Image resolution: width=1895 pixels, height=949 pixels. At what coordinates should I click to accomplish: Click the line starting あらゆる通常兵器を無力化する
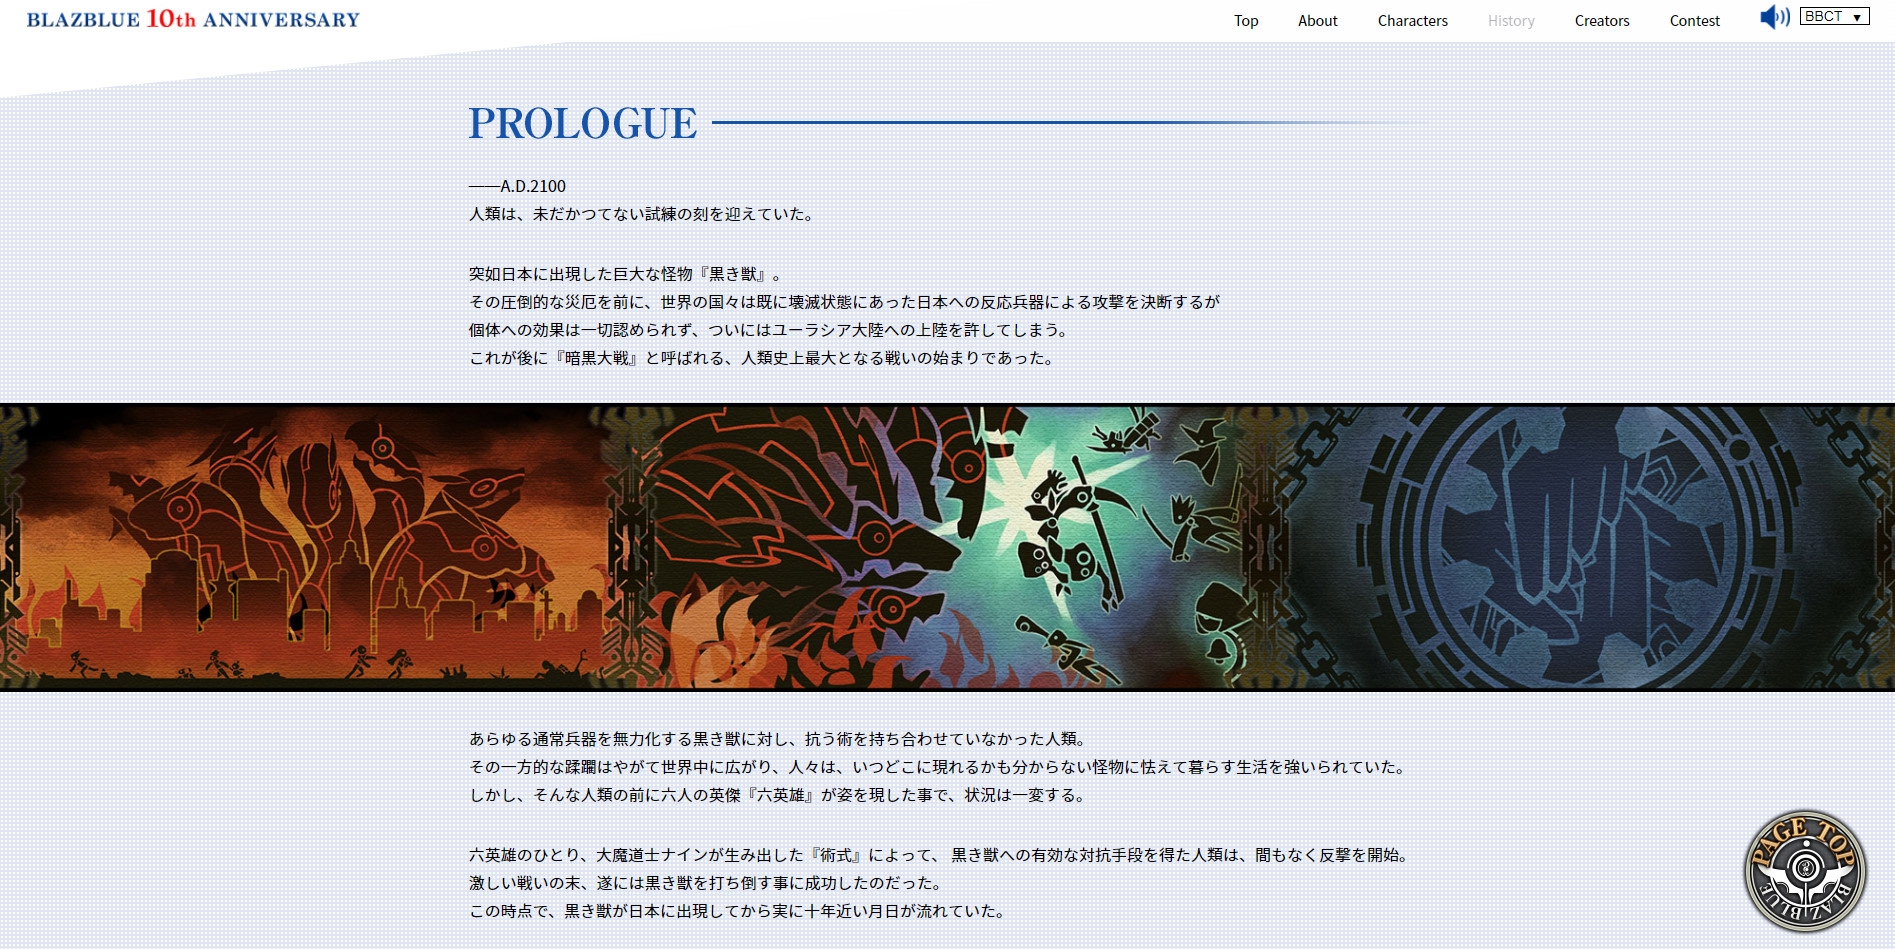[x=779, y=739]
